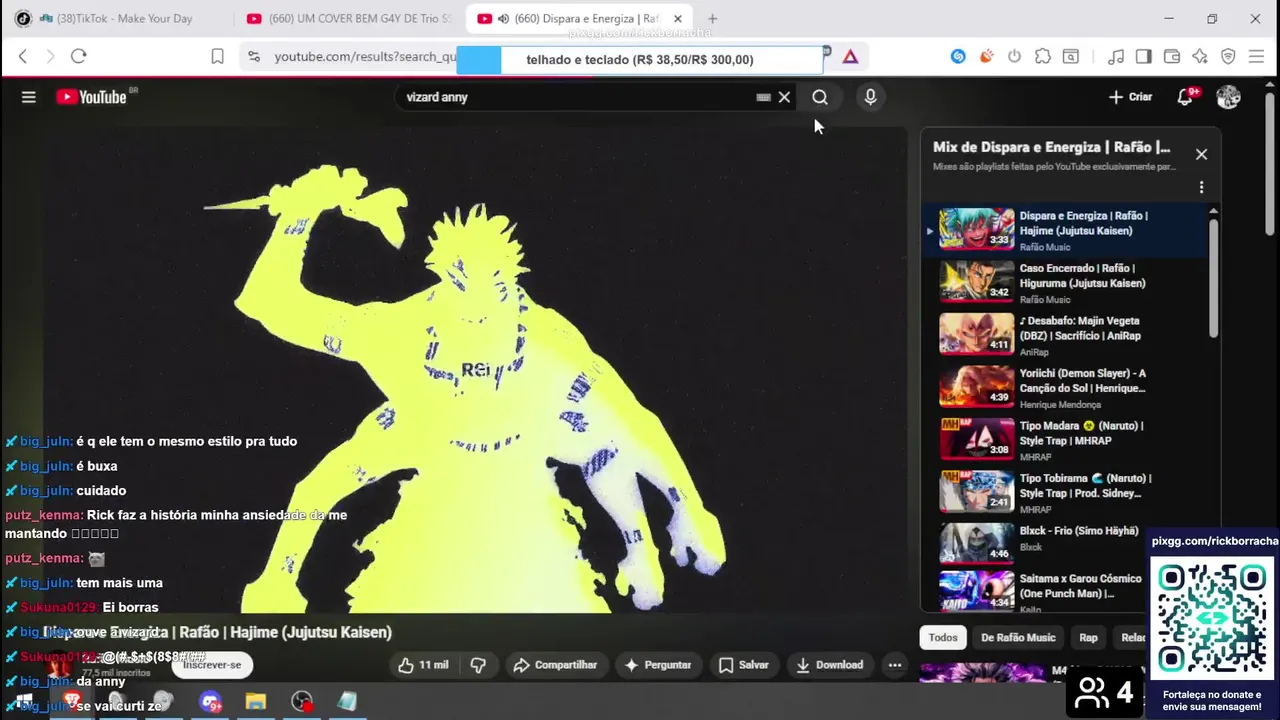Open the Mix panel three-dot options
The width and height of the screenshot is (1280, 720).
(1201, 187)
